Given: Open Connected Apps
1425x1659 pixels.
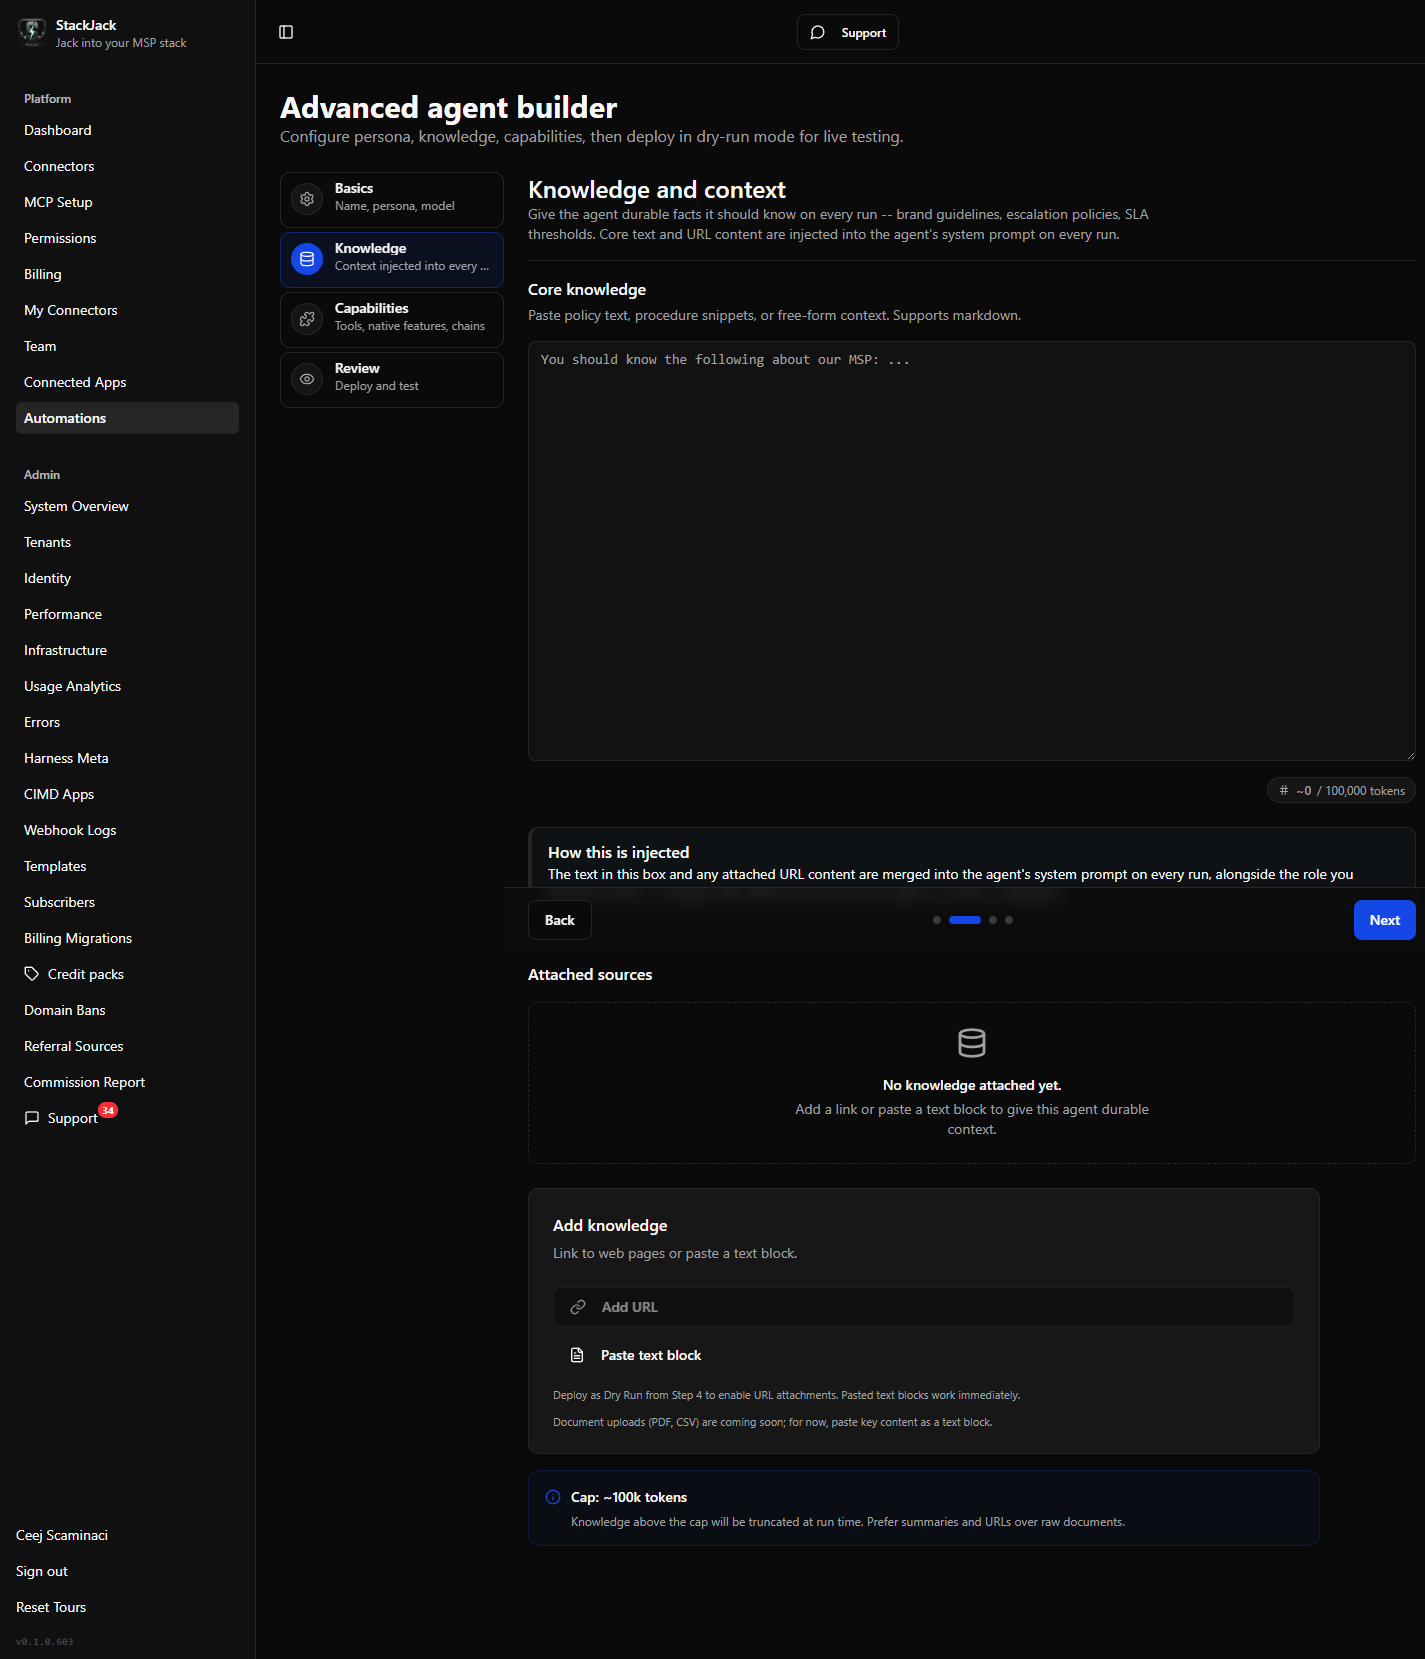Looking at the screenshot, I should [127, 382].
